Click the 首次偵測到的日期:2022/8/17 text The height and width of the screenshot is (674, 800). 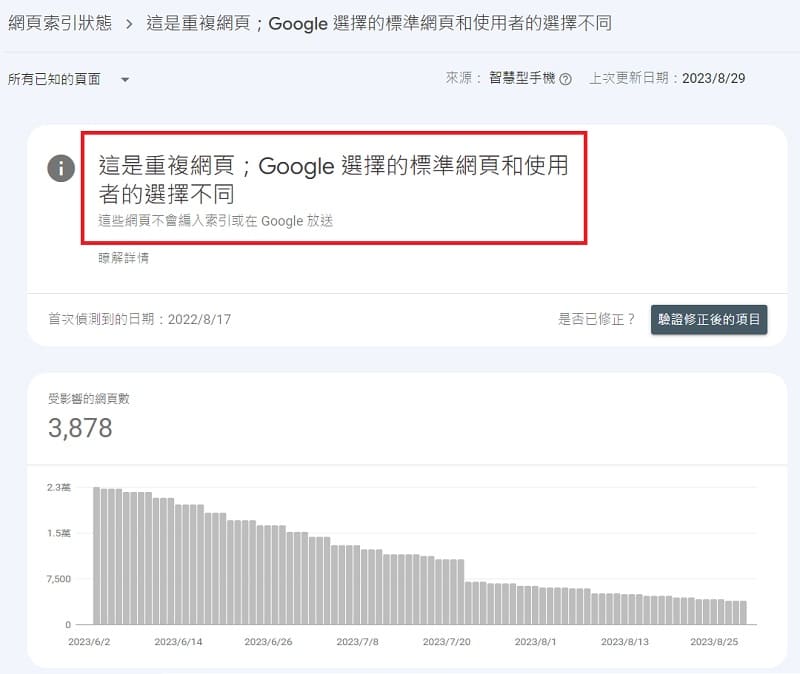139,319
